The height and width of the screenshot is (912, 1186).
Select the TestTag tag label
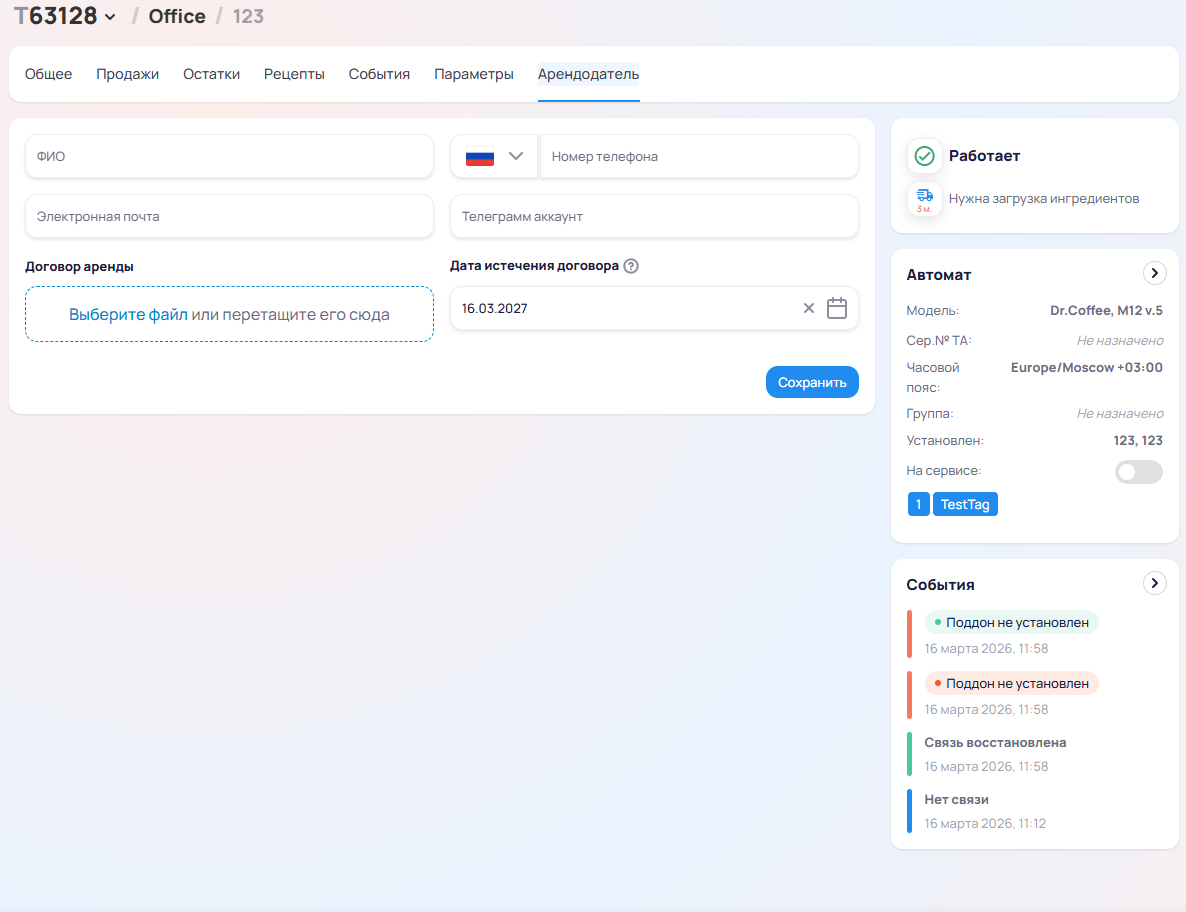coord(965,504)
